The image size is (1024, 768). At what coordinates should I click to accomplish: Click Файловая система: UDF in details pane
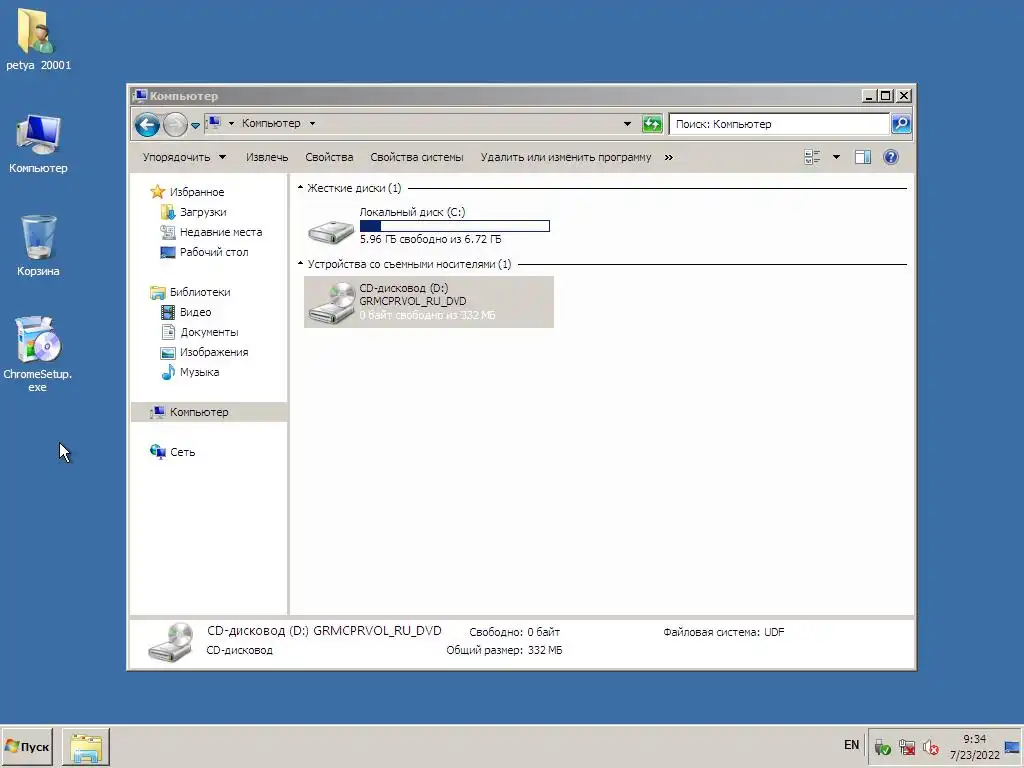724,632
